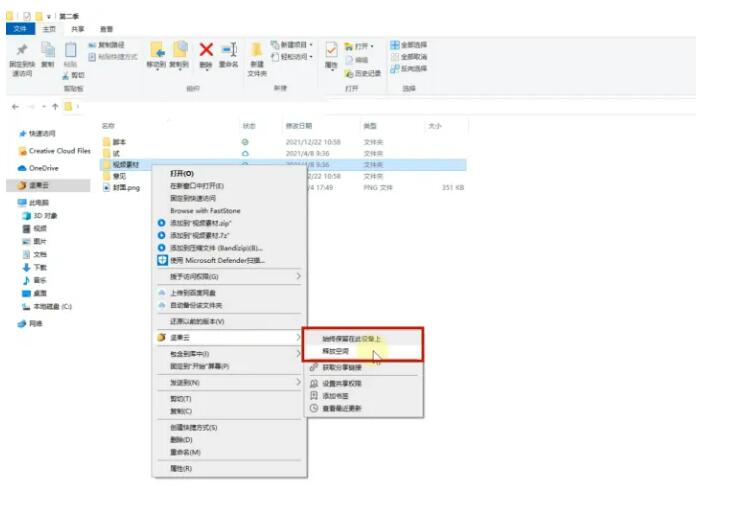Choose 属性(R) in the context menu
Screen dimensions: 753x530
point(181,468)
